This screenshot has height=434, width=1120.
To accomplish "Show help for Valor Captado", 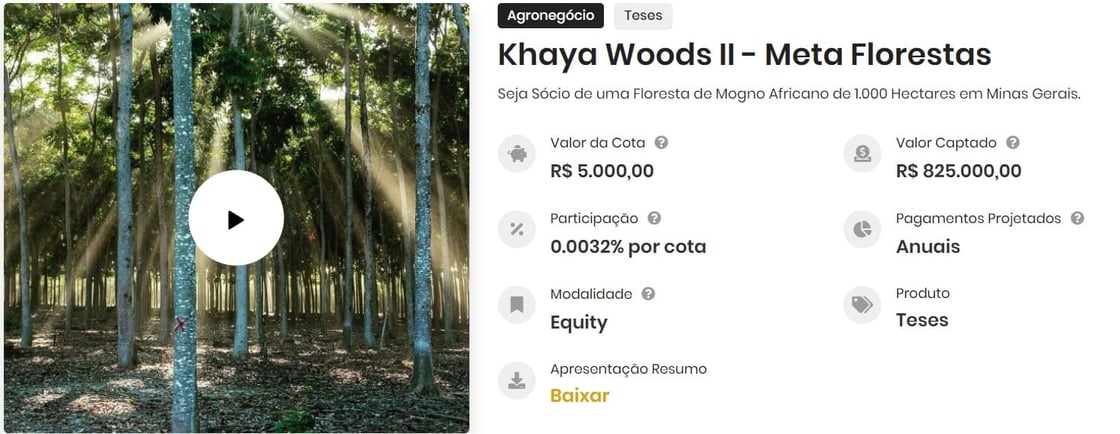I will coord(1013,143).
